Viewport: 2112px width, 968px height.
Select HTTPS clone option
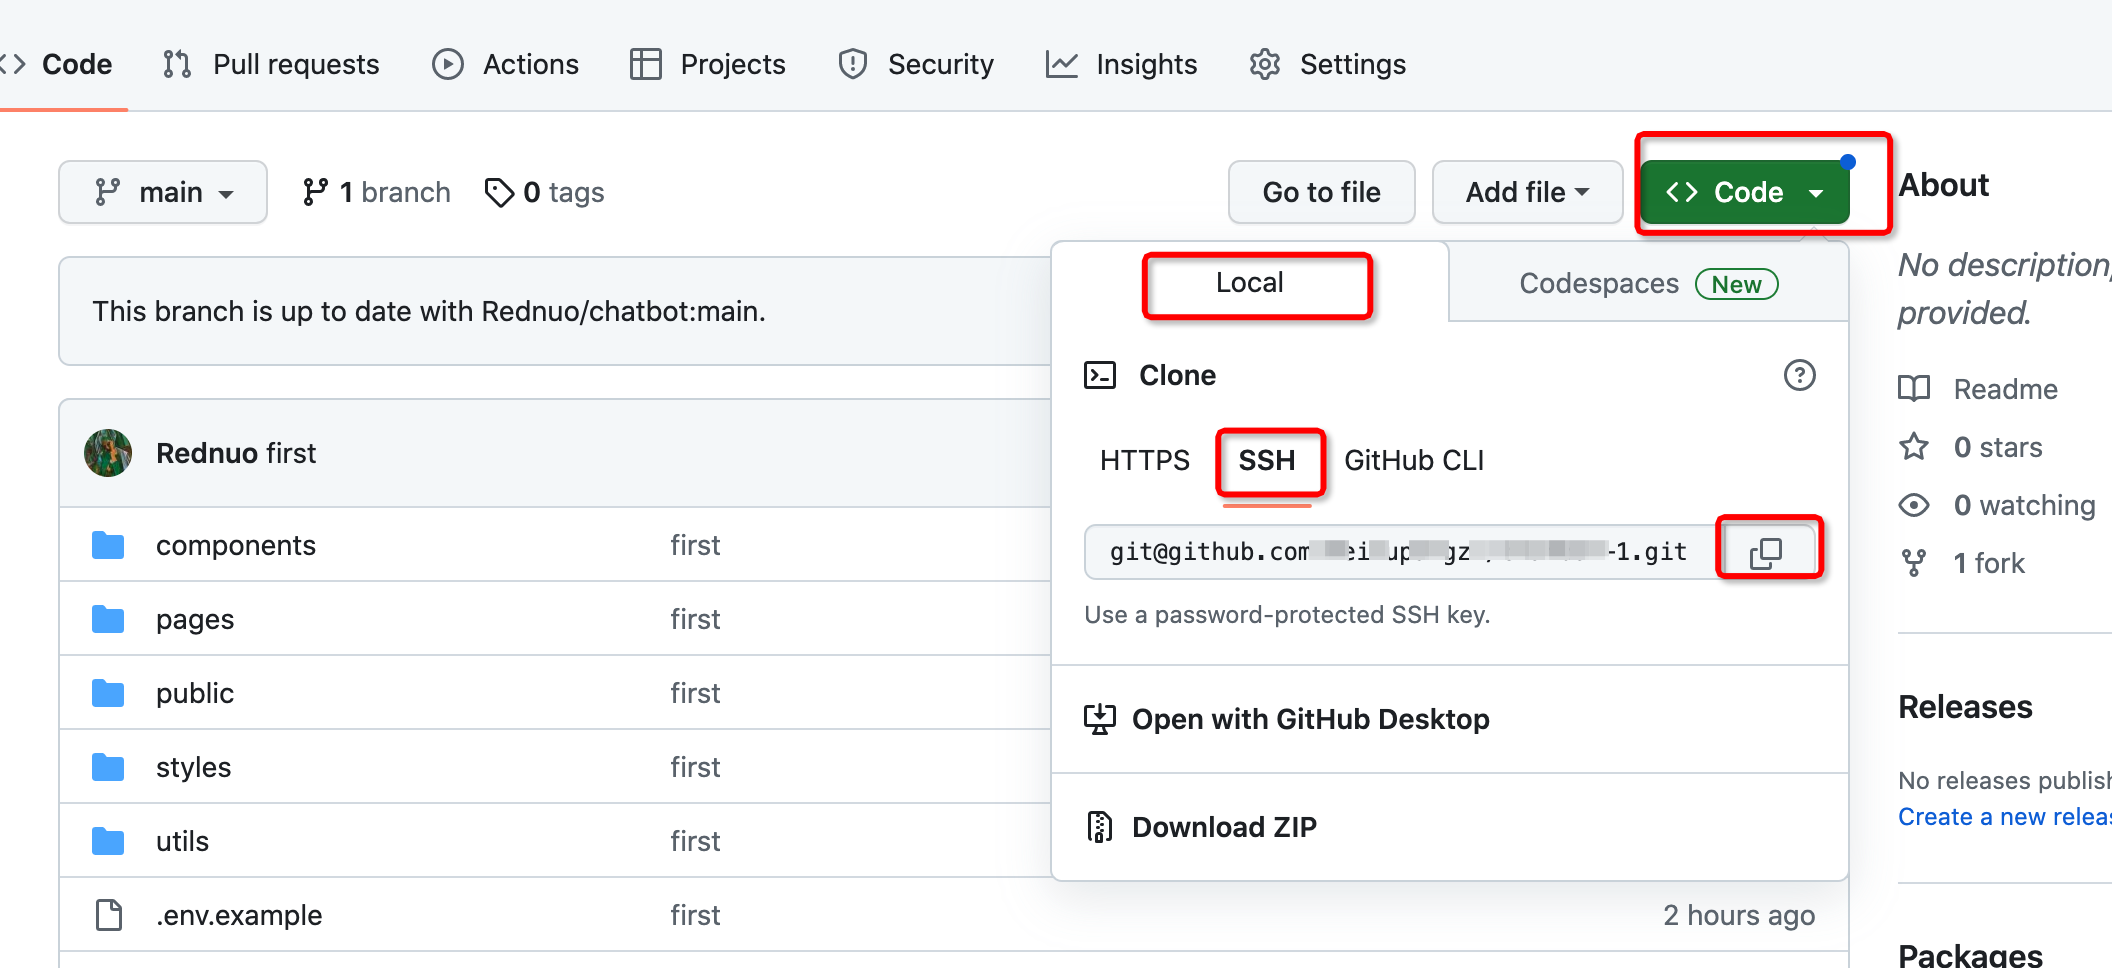1144,460
